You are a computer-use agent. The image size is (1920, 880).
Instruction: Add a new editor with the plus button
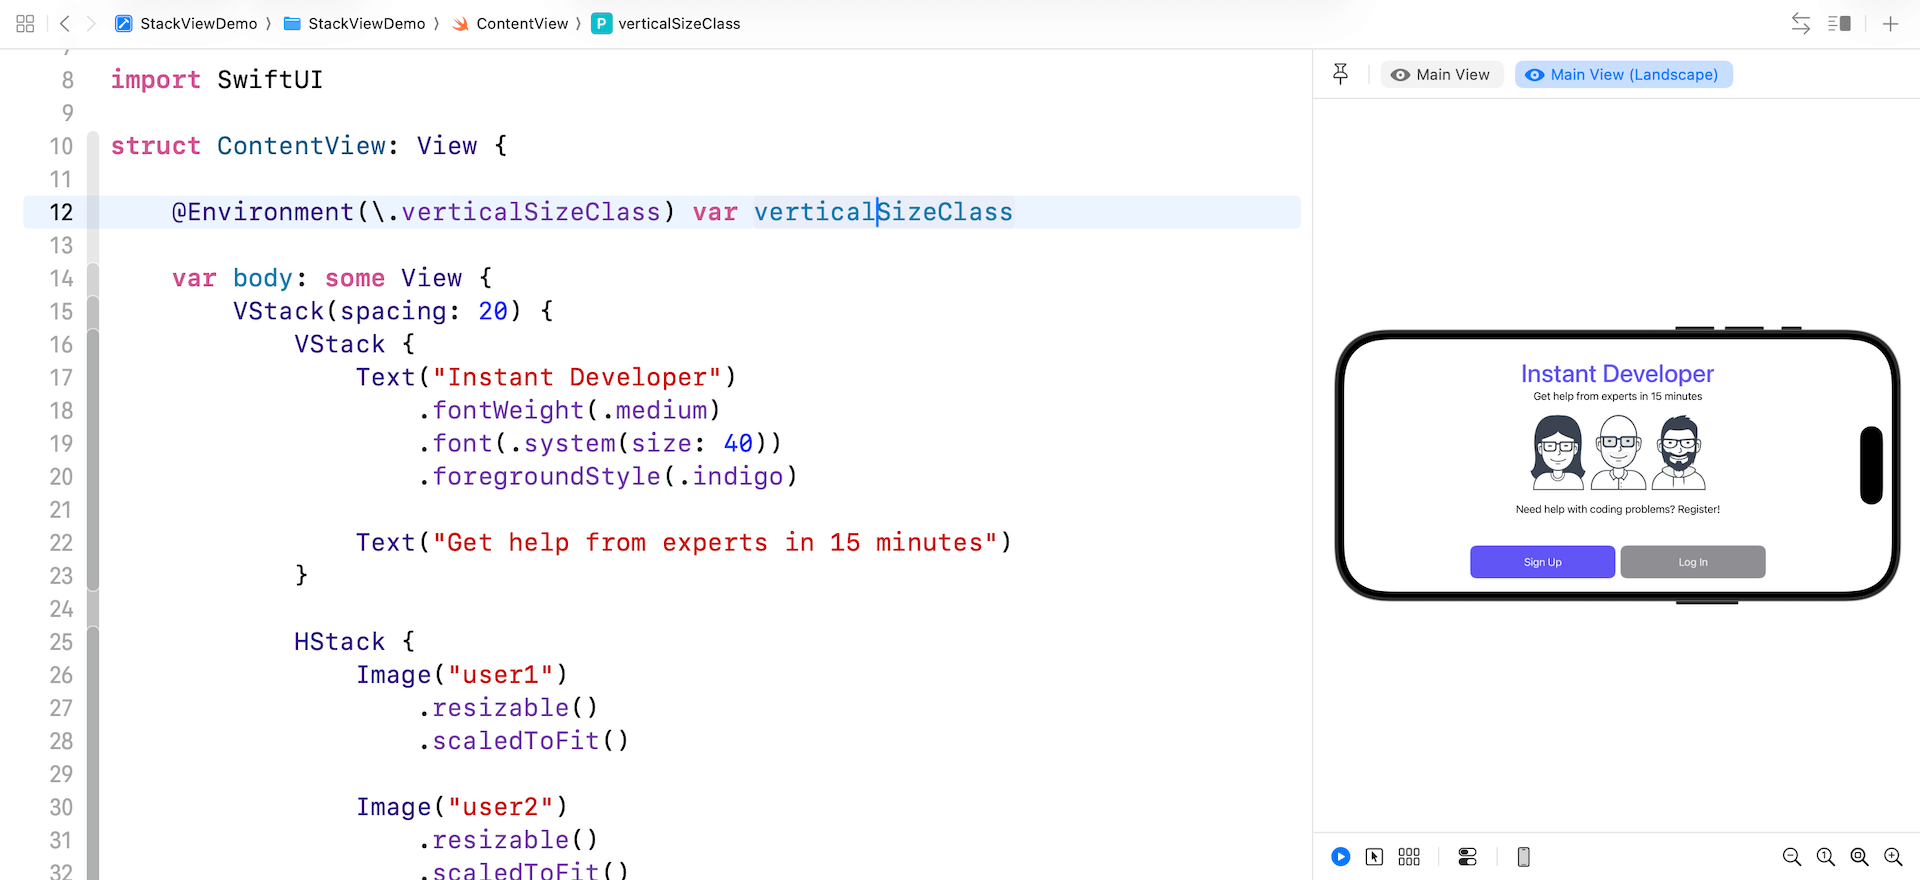click(1890, 23)
